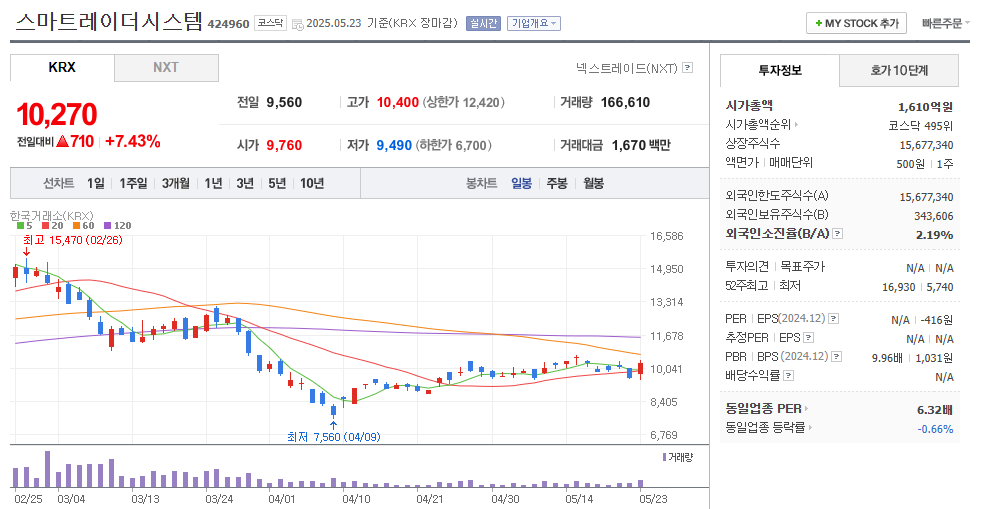Click the 액면가 매매단위 value 500원 1주
The image size is (986, 509).
tap(925, 164)
